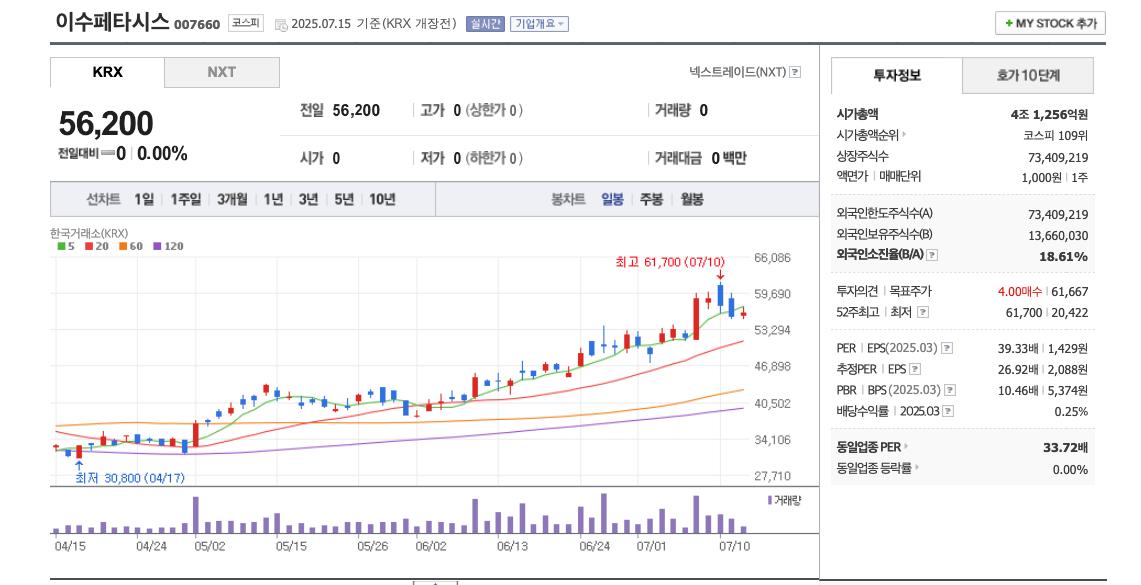Click the 한국거래소(KRX) chart label
This screenshot has width=1141, height=585.
click(89, 234)
